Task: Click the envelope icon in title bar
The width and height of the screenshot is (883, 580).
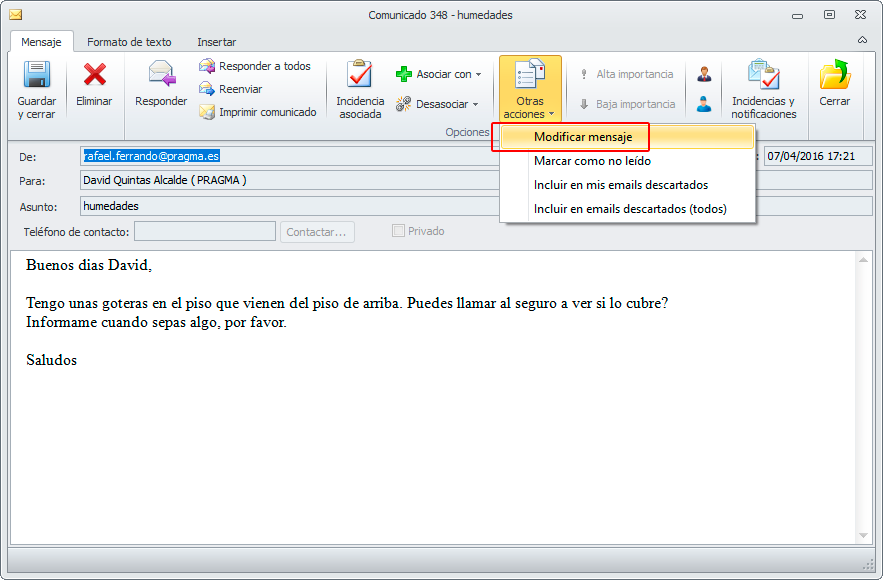Action: [15, 15]
